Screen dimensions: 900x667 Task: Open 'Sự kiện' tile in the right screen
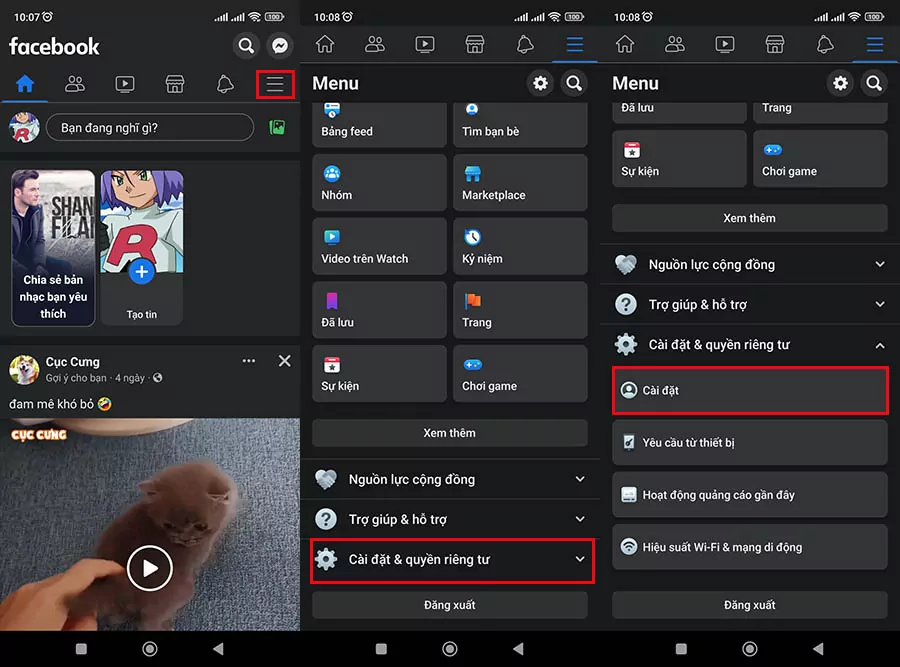pos(679,158)
